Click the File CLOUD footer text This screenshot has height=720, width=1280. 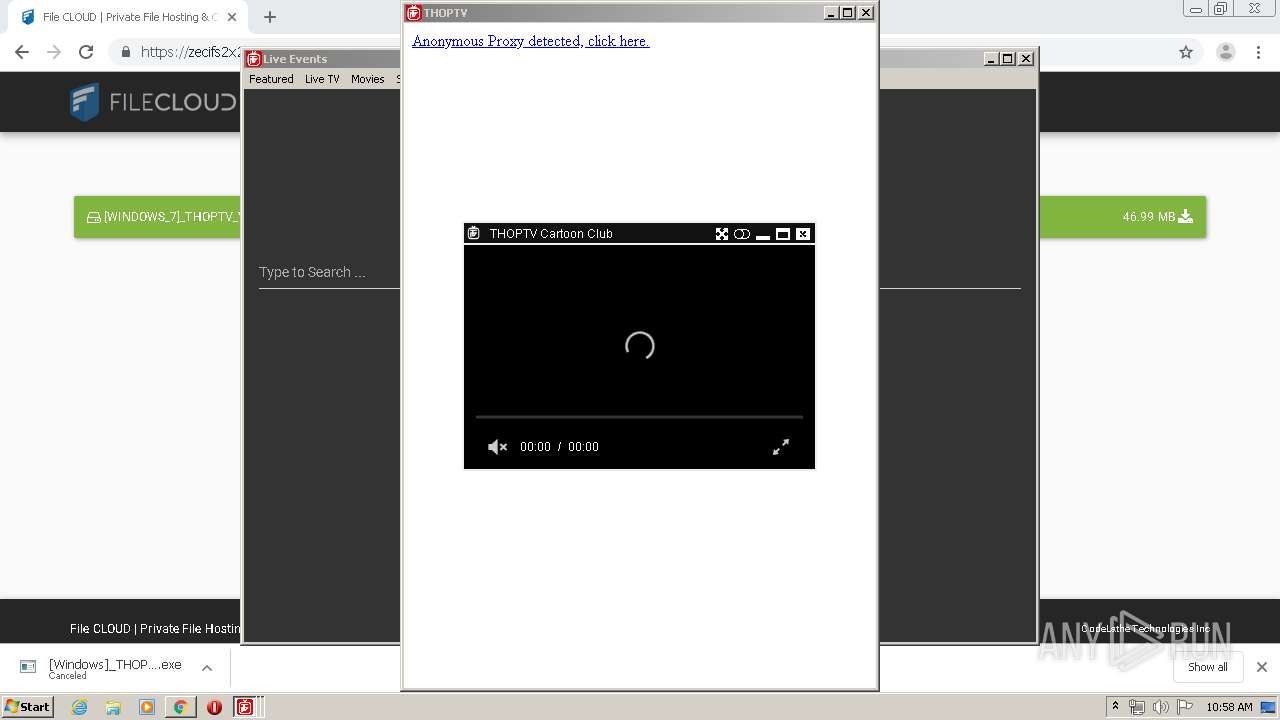click(155, 629)
